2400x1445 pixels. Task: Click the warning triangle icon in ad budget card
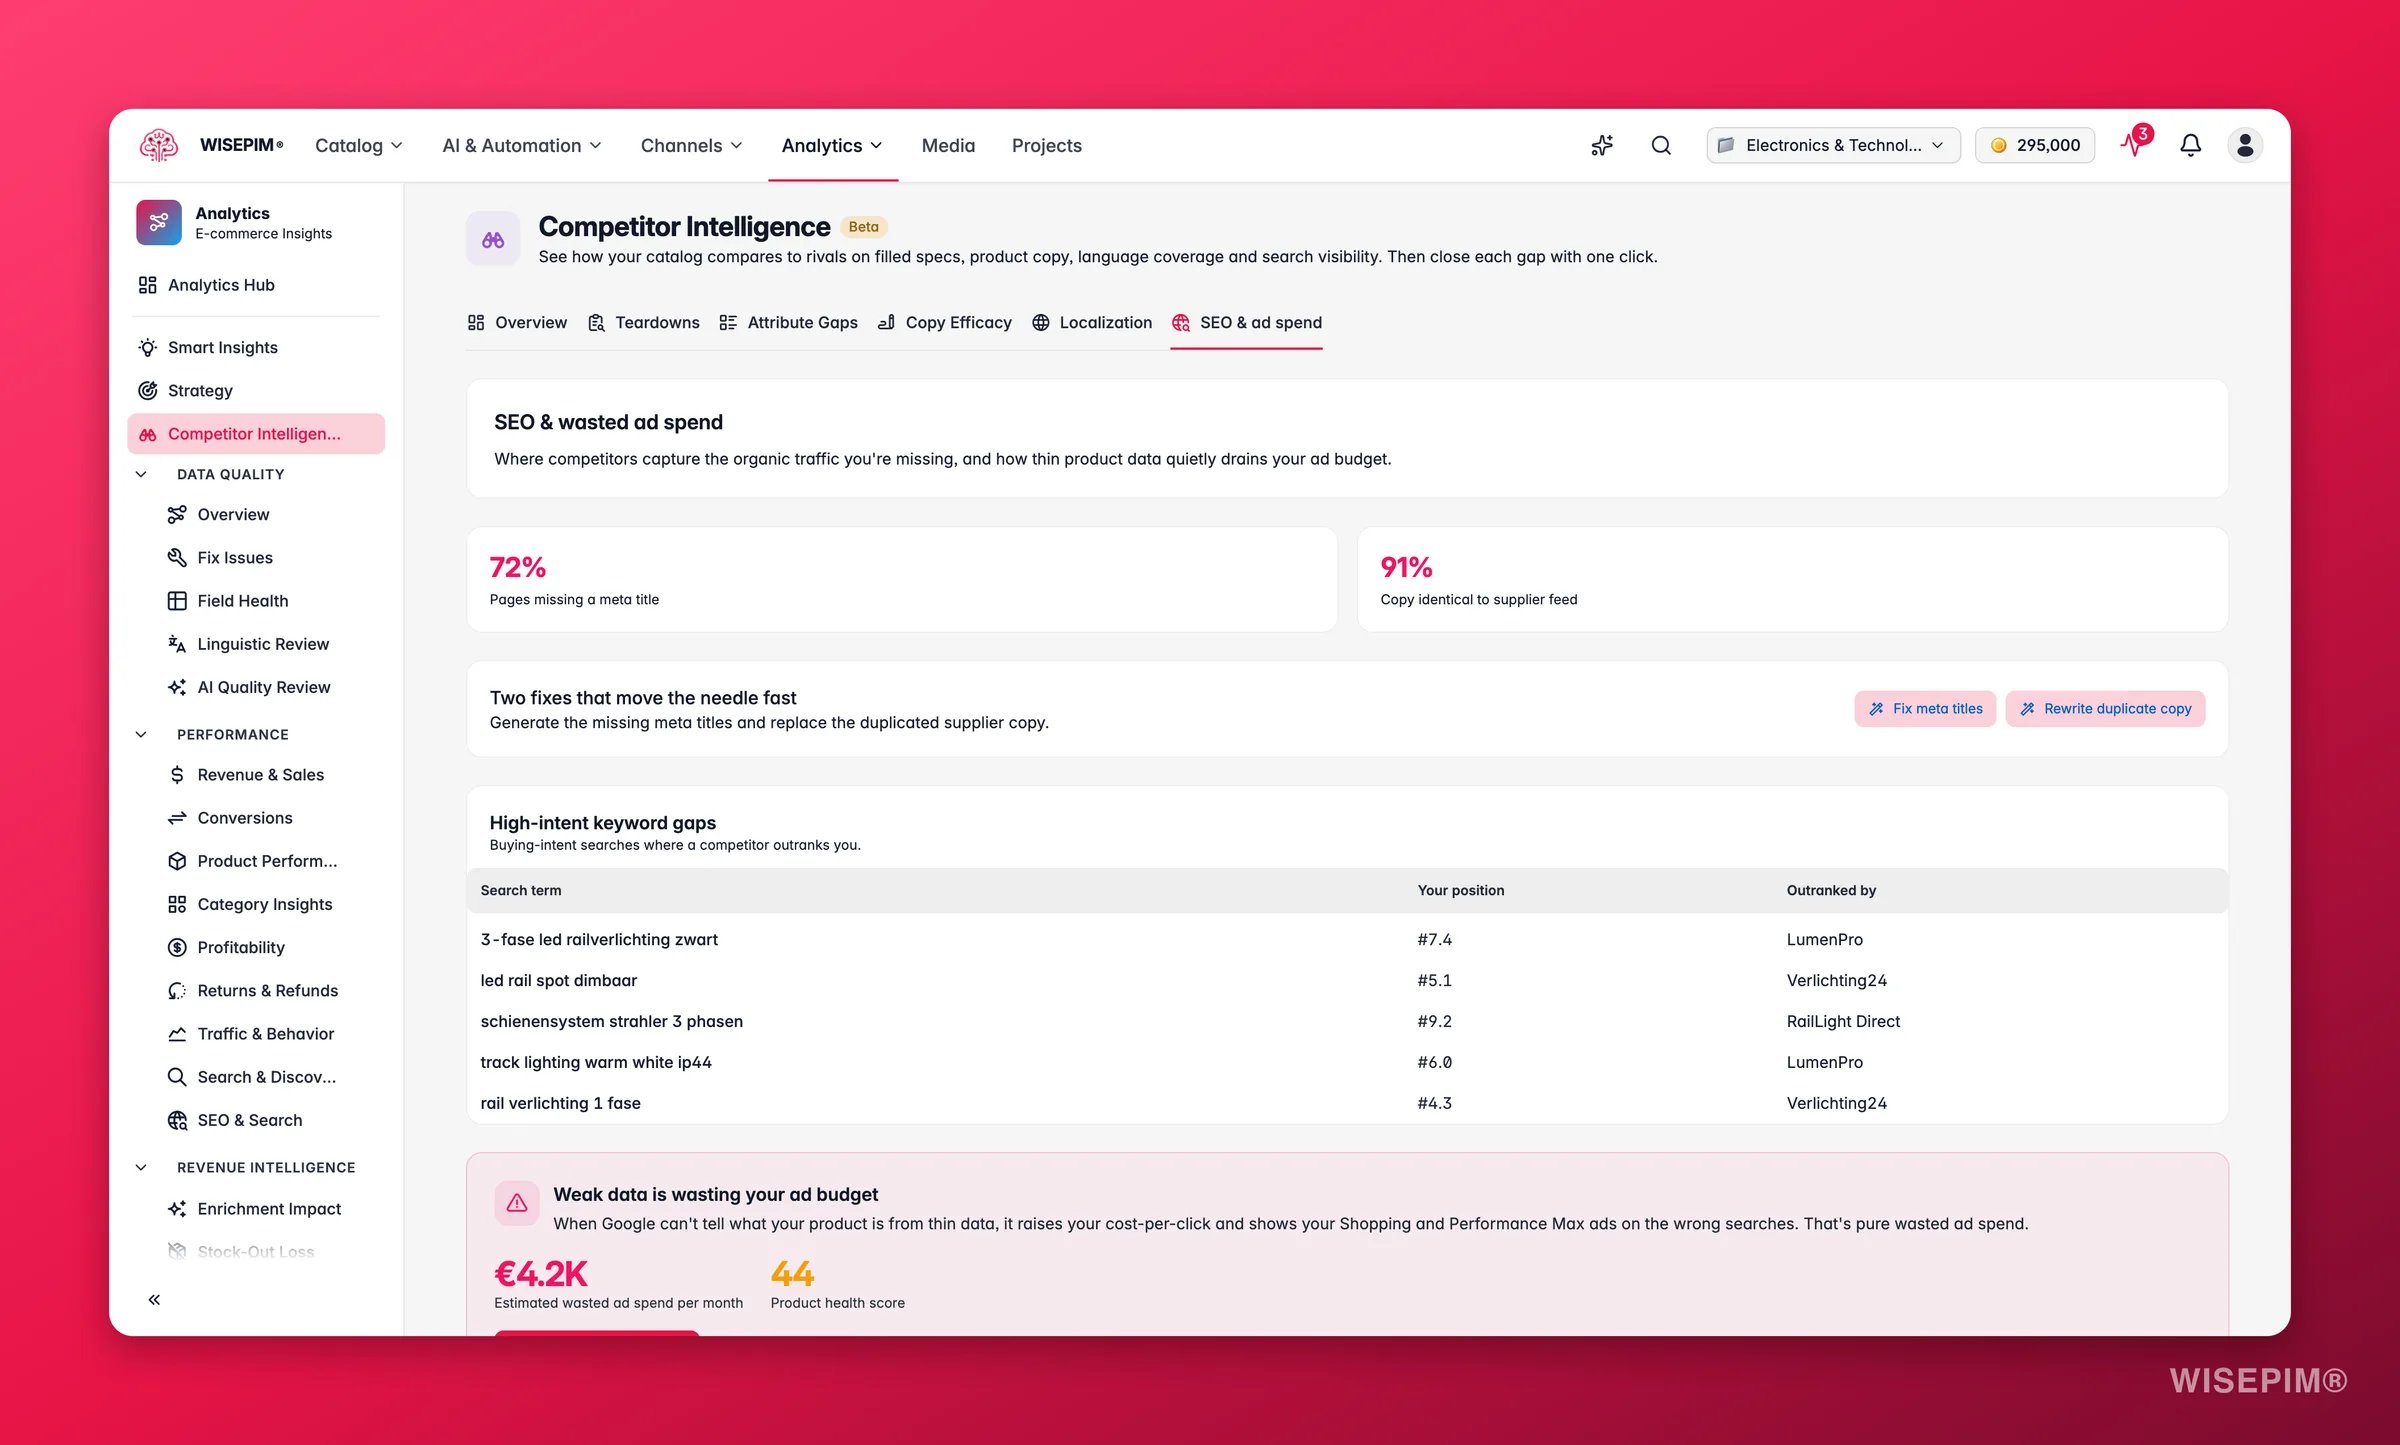[517, 1202]
